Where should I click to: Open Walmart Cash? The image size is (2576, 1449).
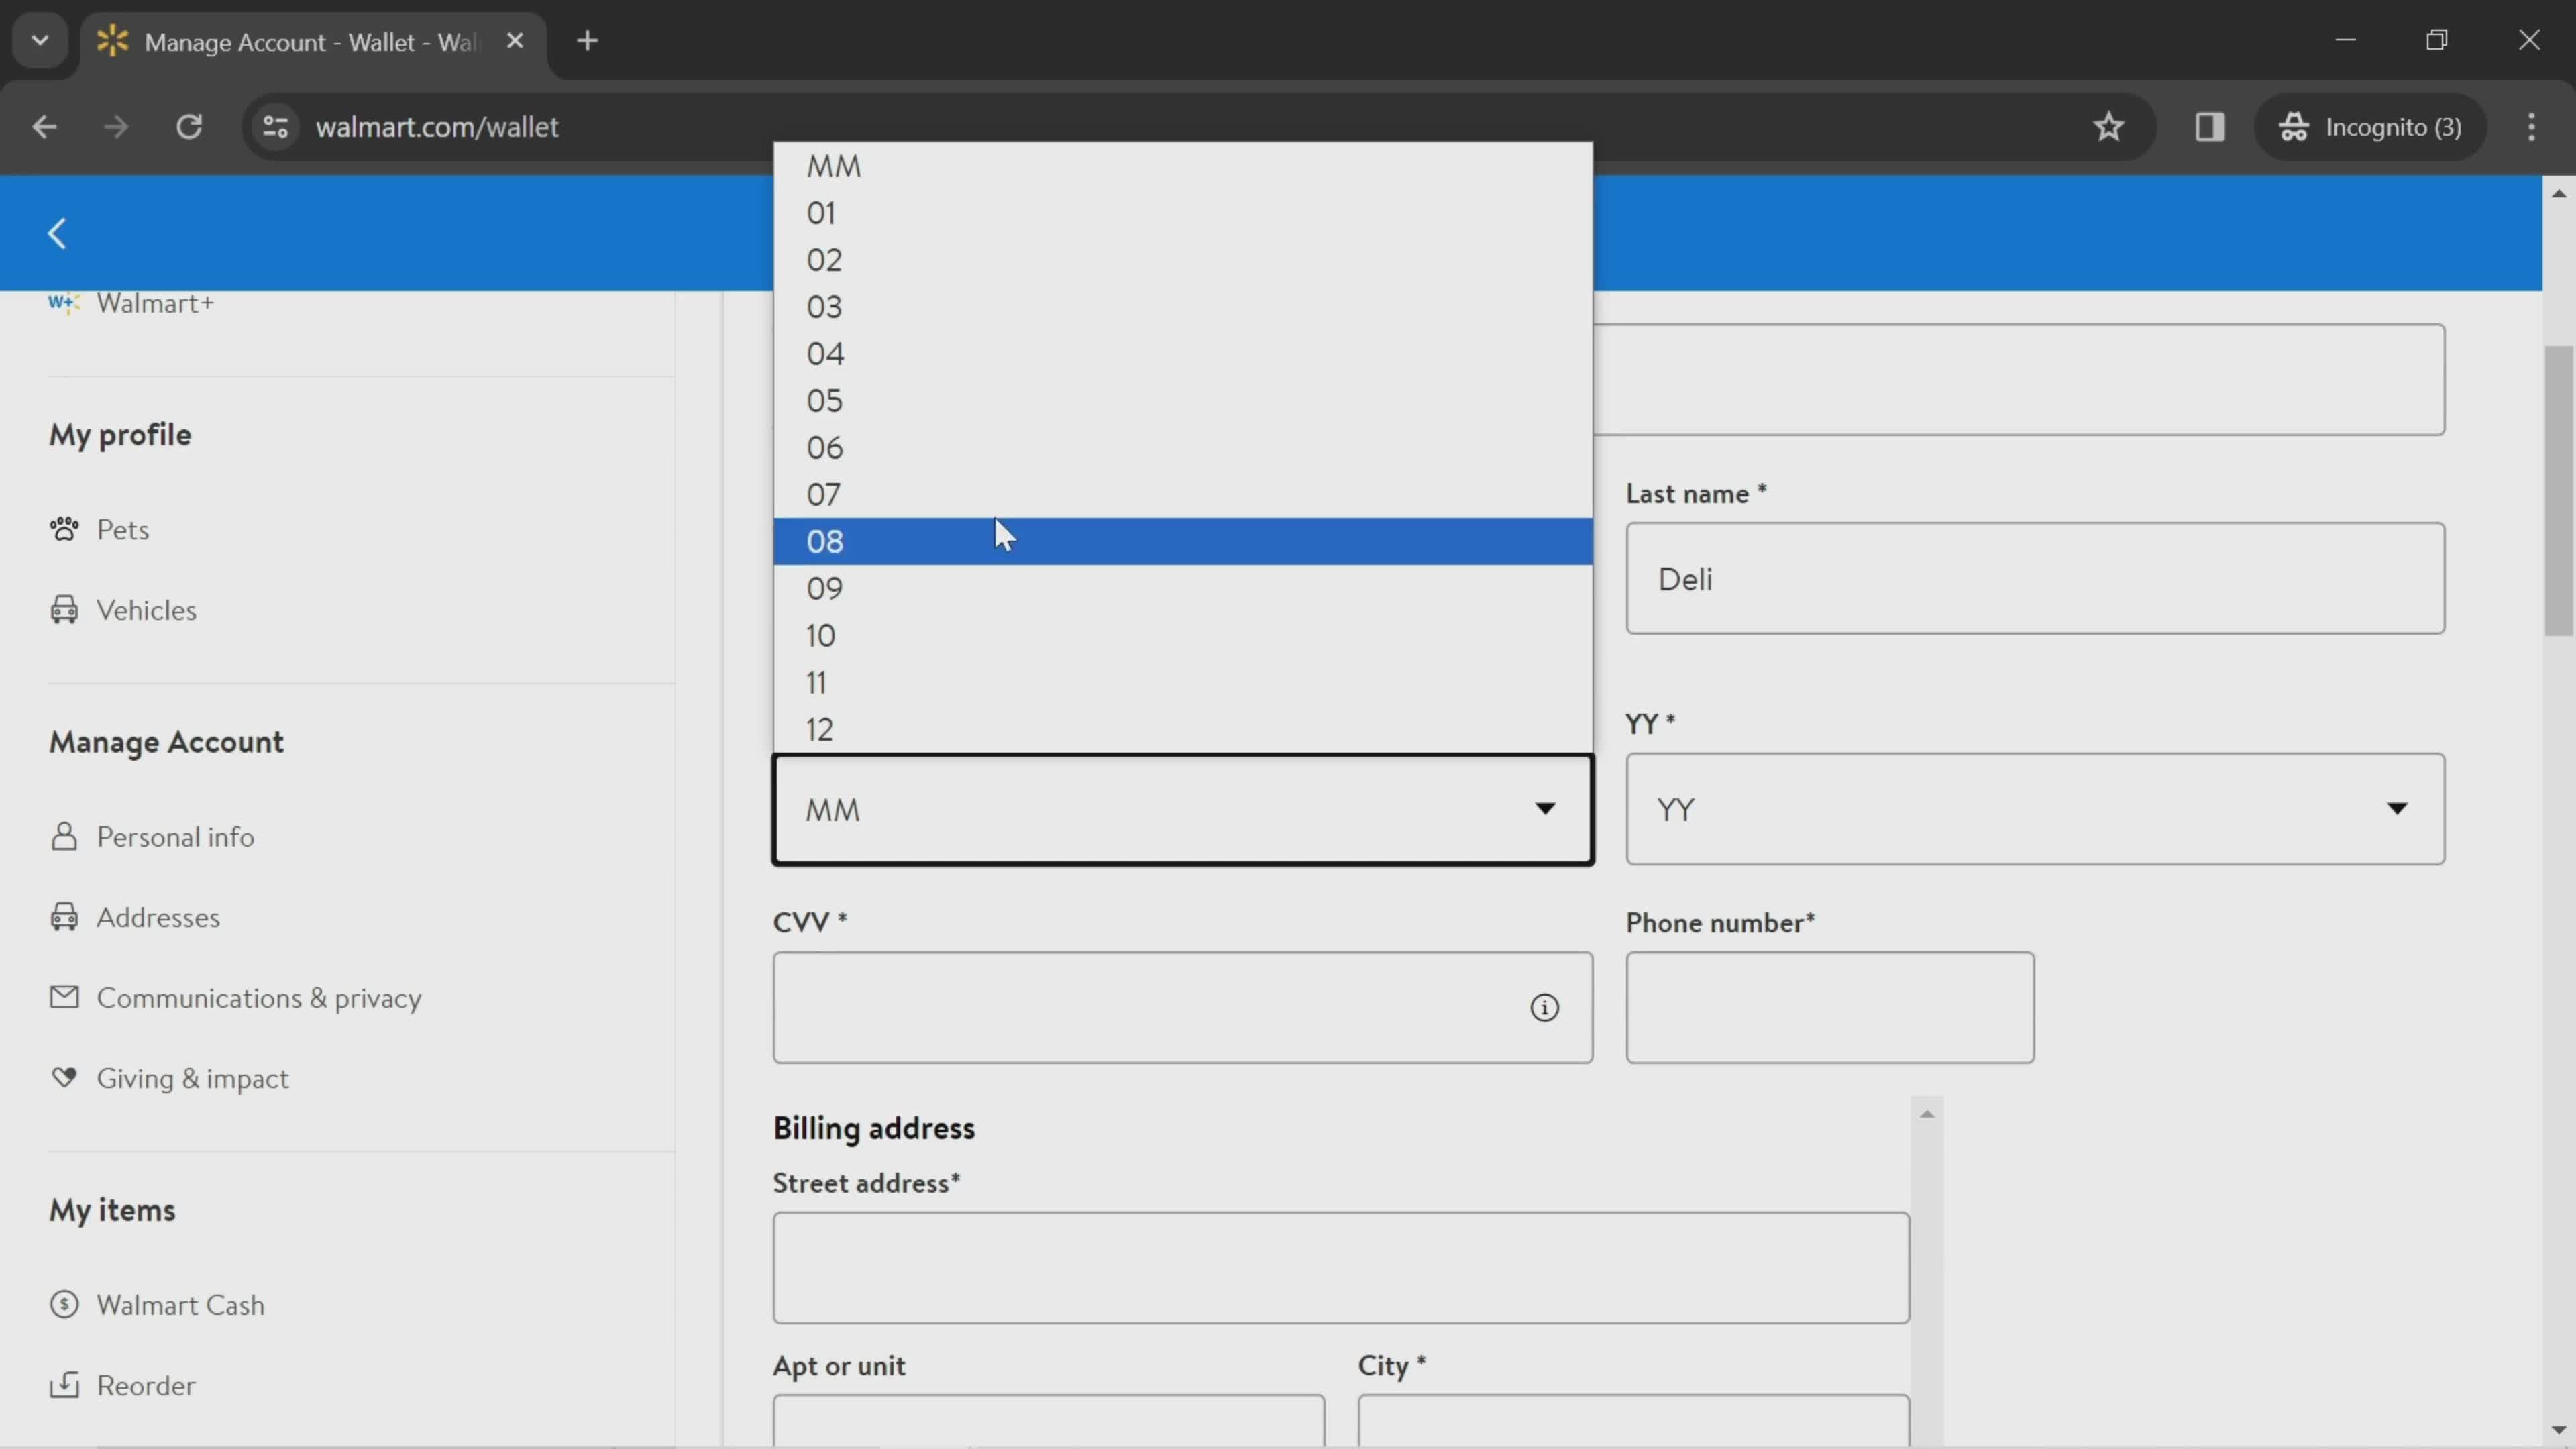click(180, 1305)
